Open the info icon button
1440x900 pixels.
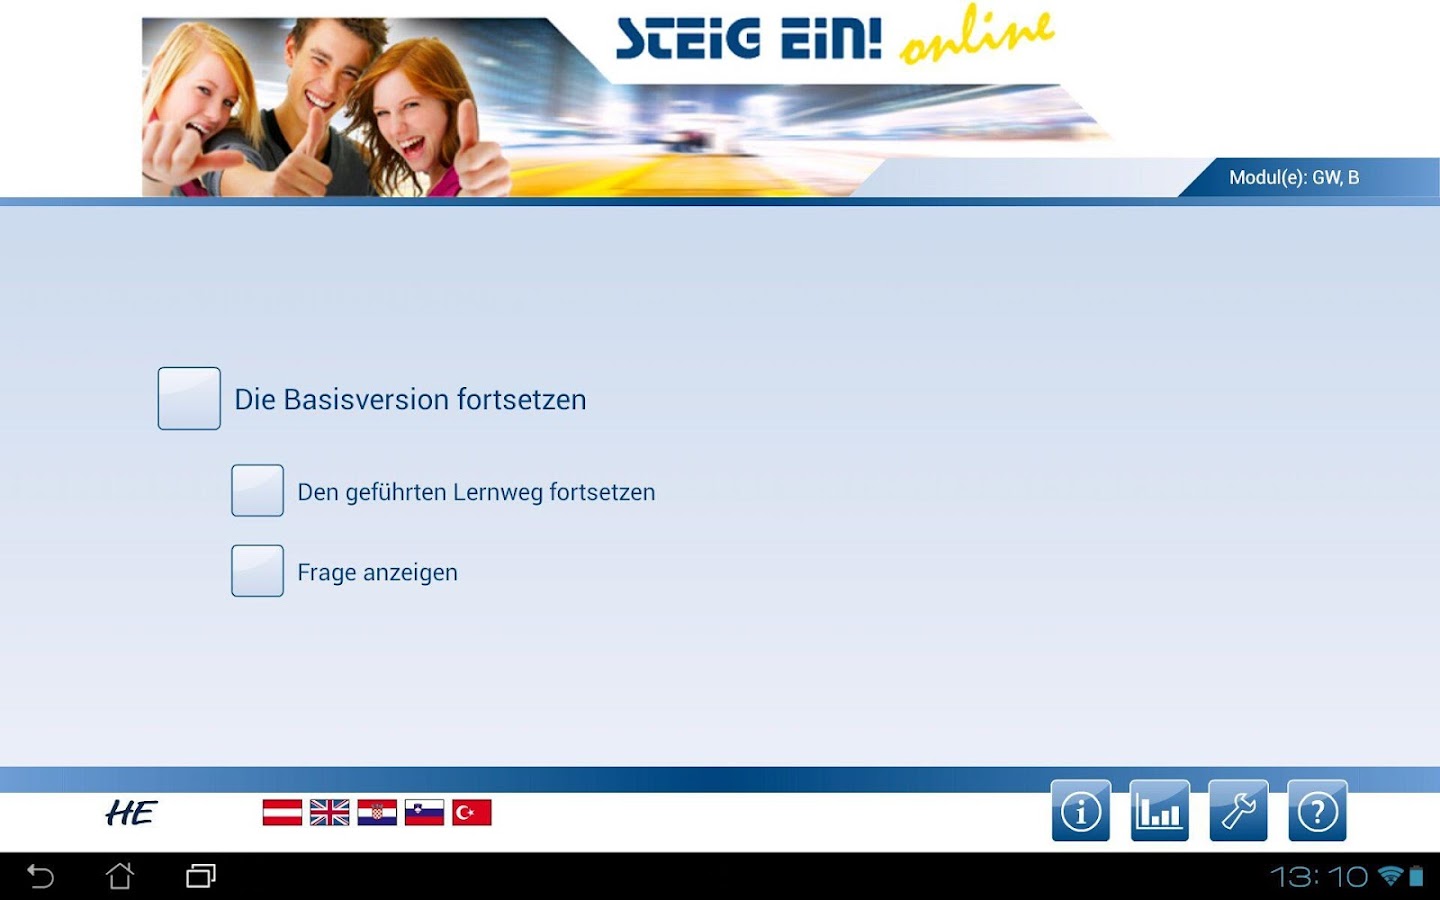tap(1080, 811)
